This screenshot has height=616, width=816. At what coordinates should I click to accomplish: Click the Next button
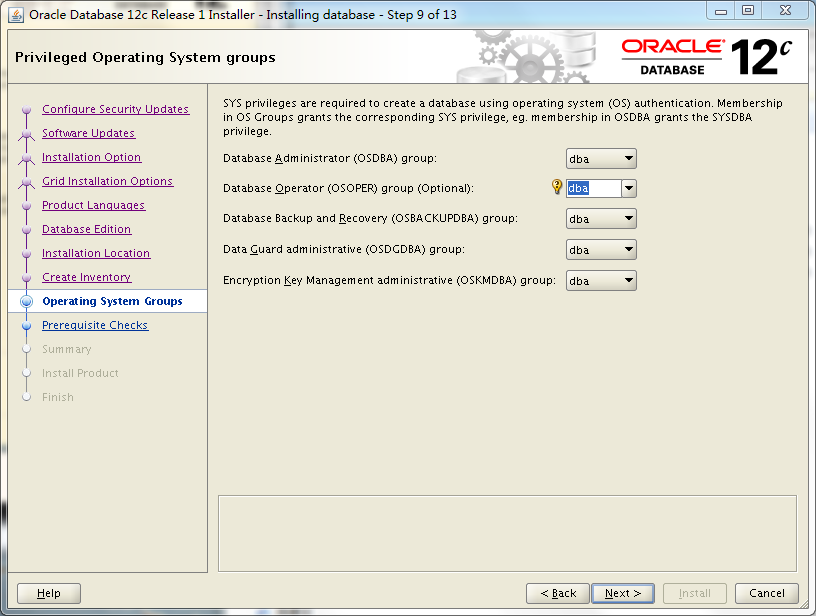[622, 592]
